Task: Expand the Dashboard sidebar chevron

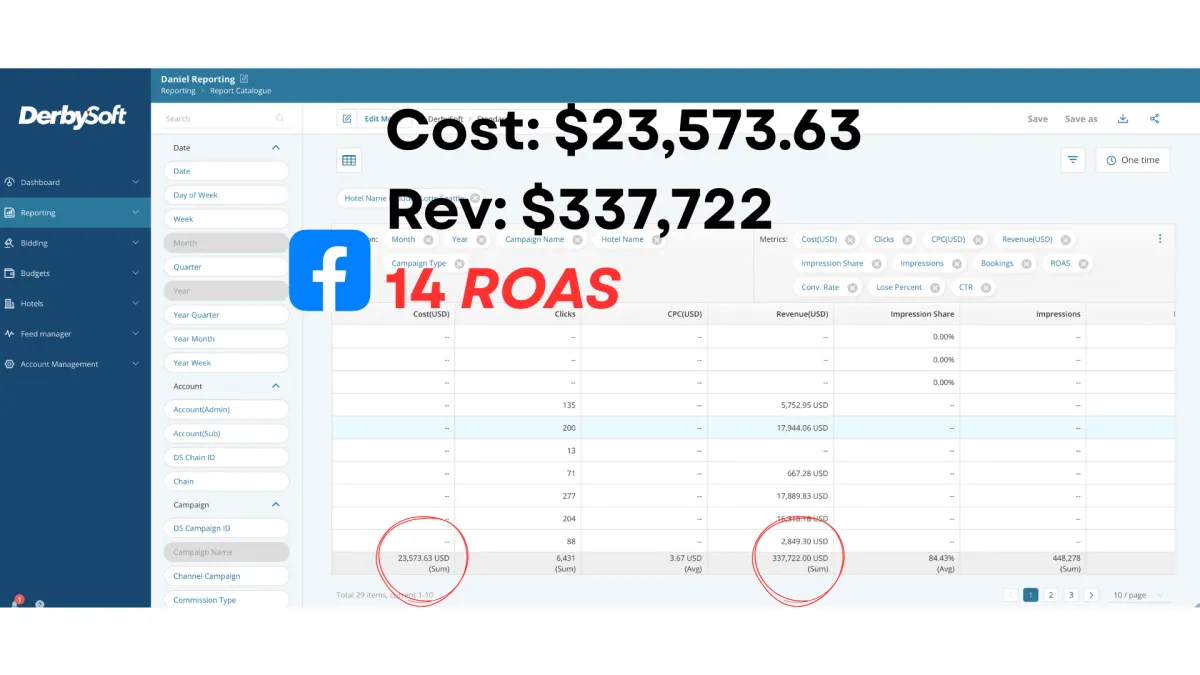Action: pos(135,182)
